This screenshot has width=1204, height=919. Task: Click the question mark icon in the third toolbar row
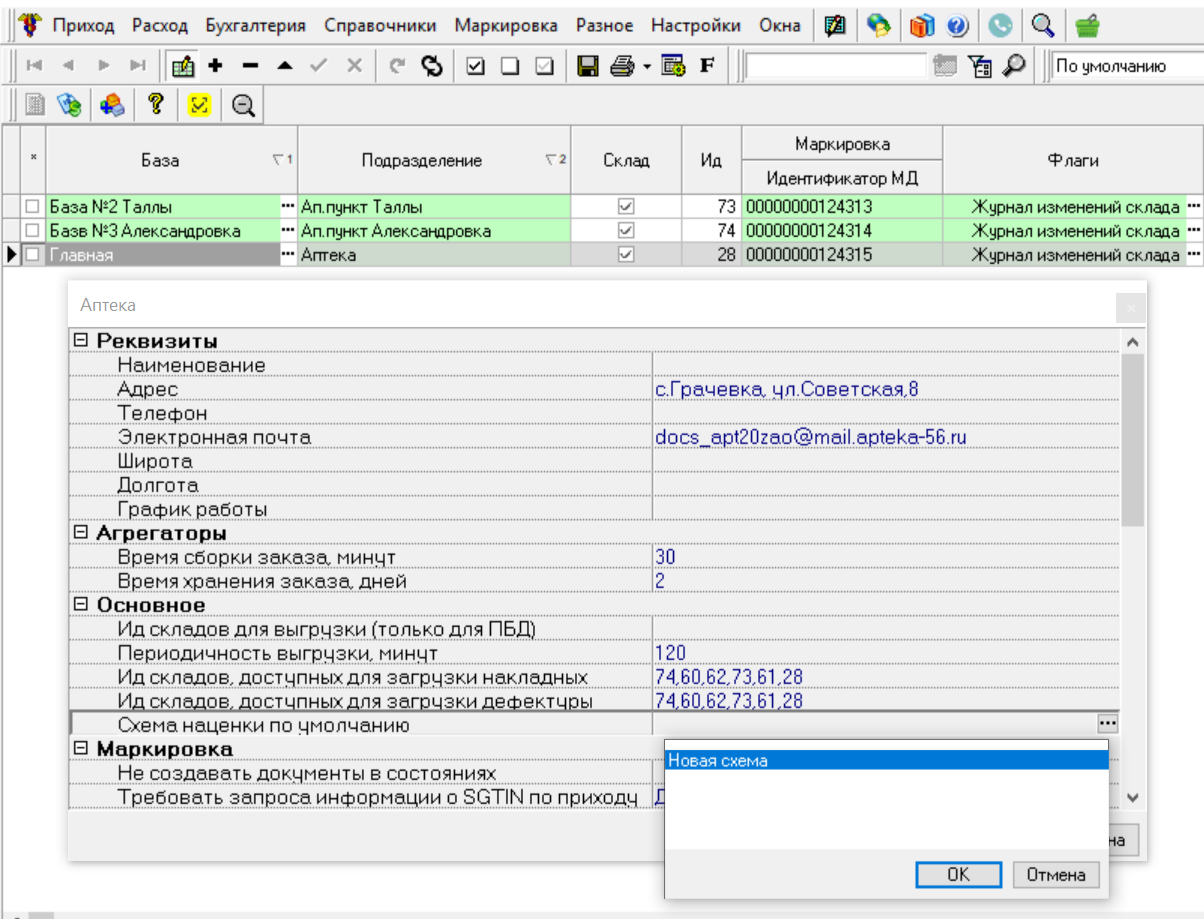click(x=155, y=103)
